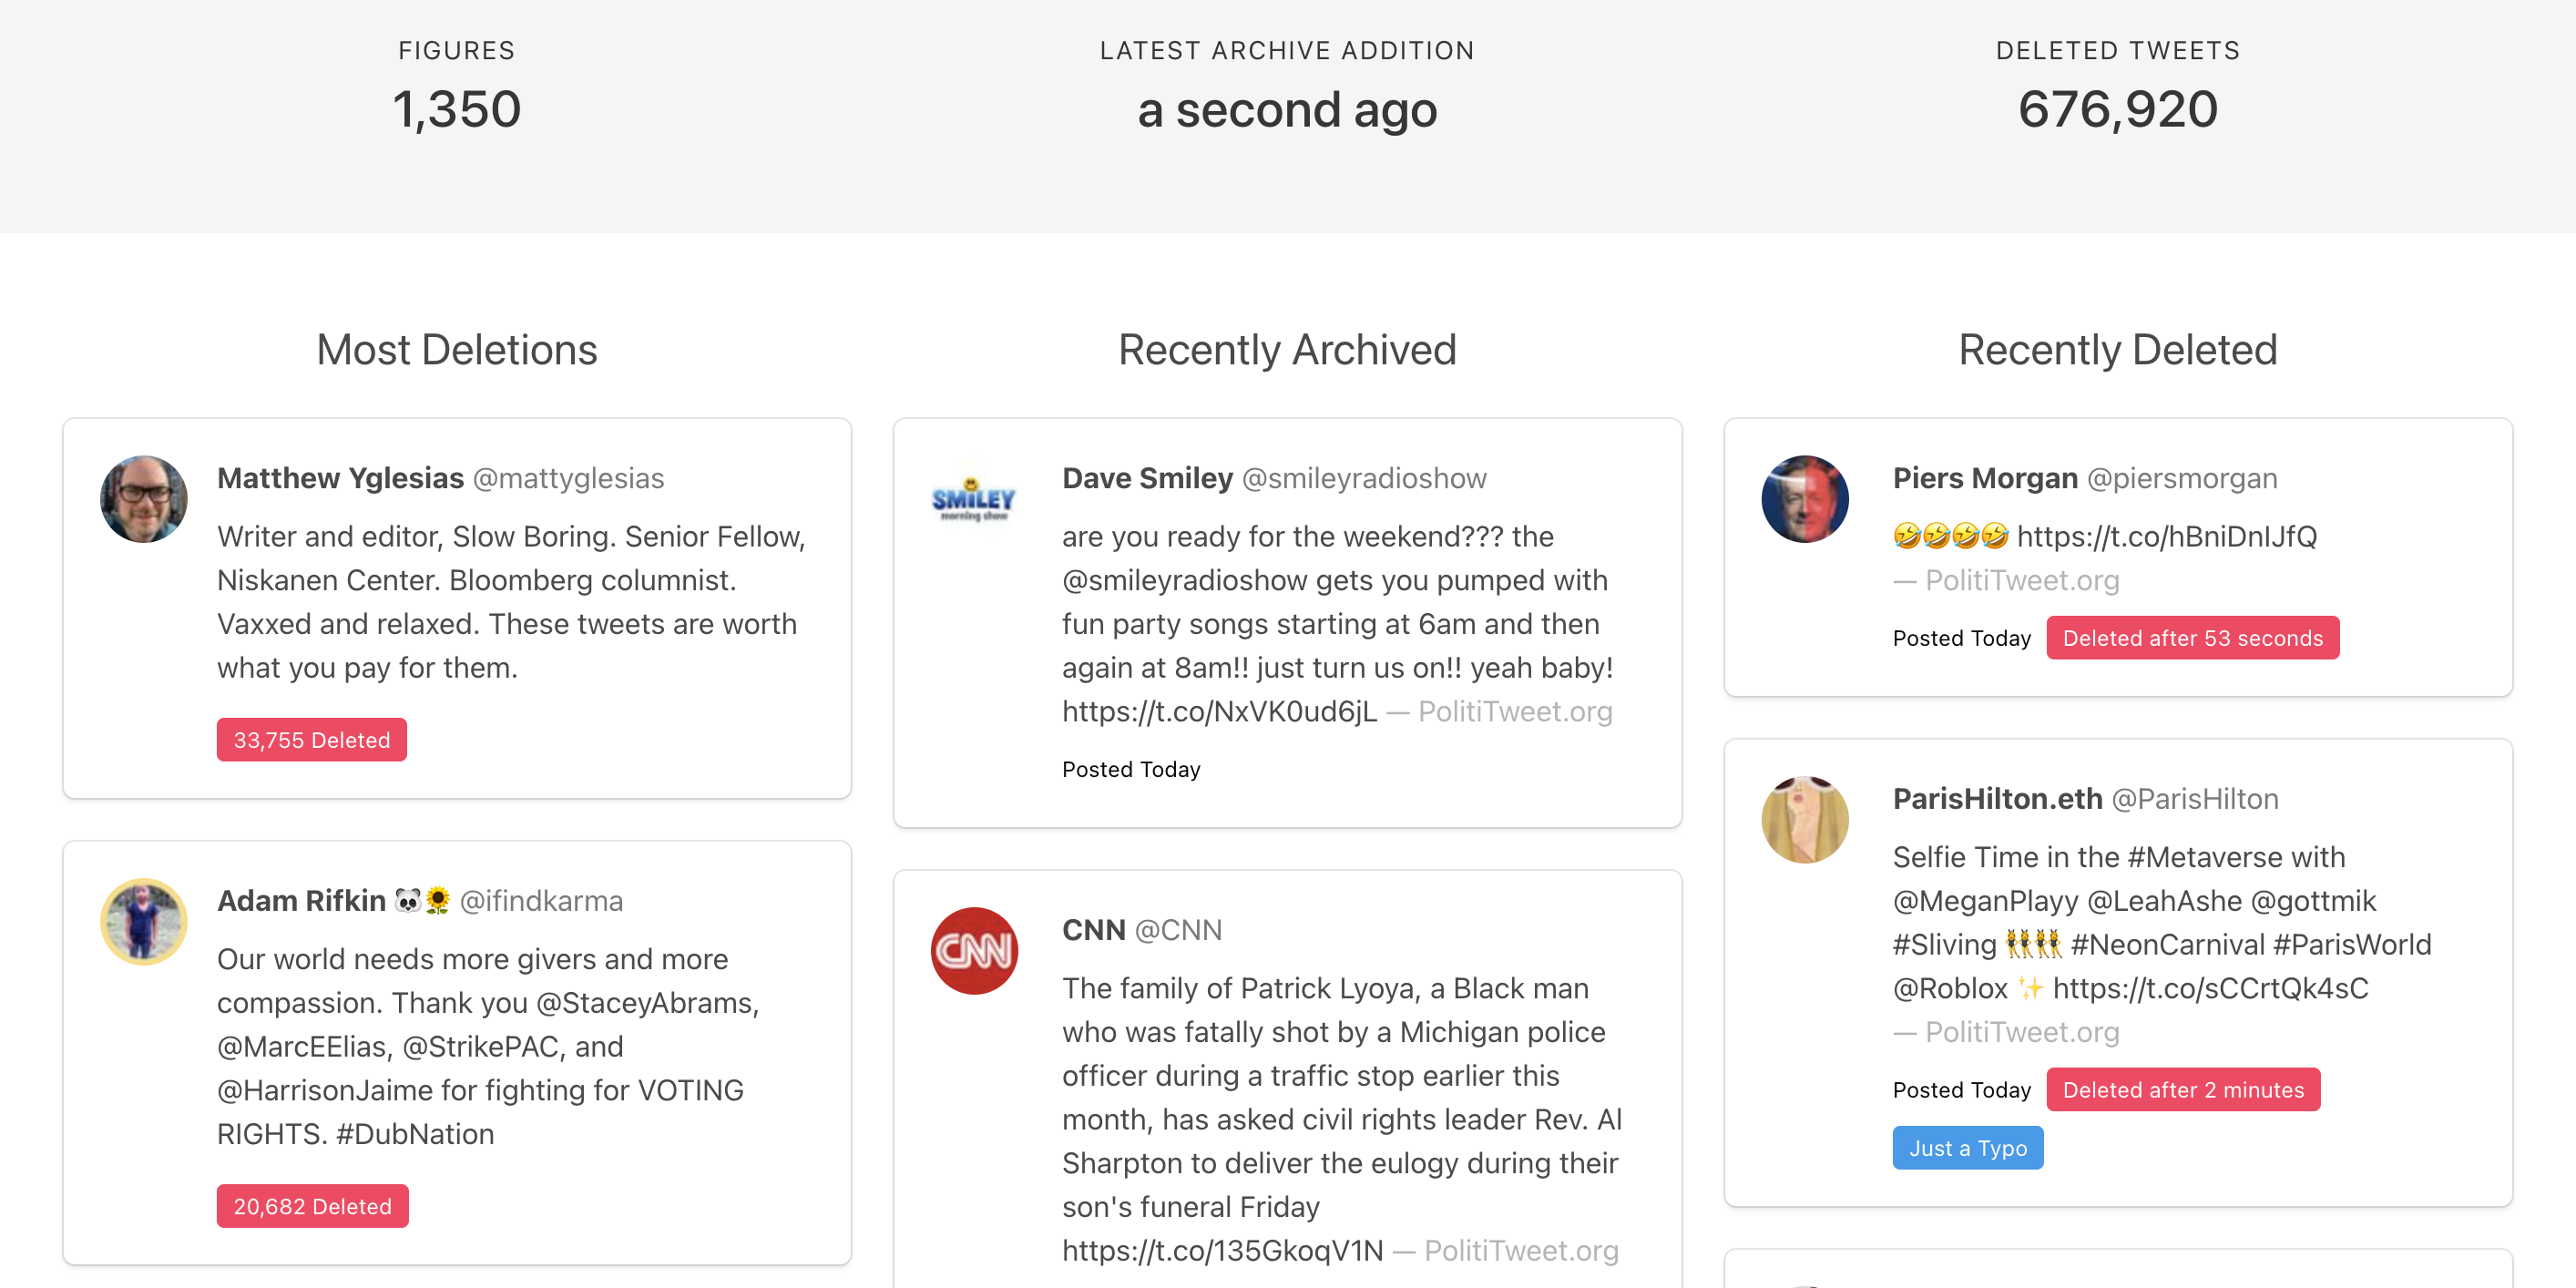Click the @smileyradioshow handle in header
The image size is (2576, 1288).
coord(1364,478)
